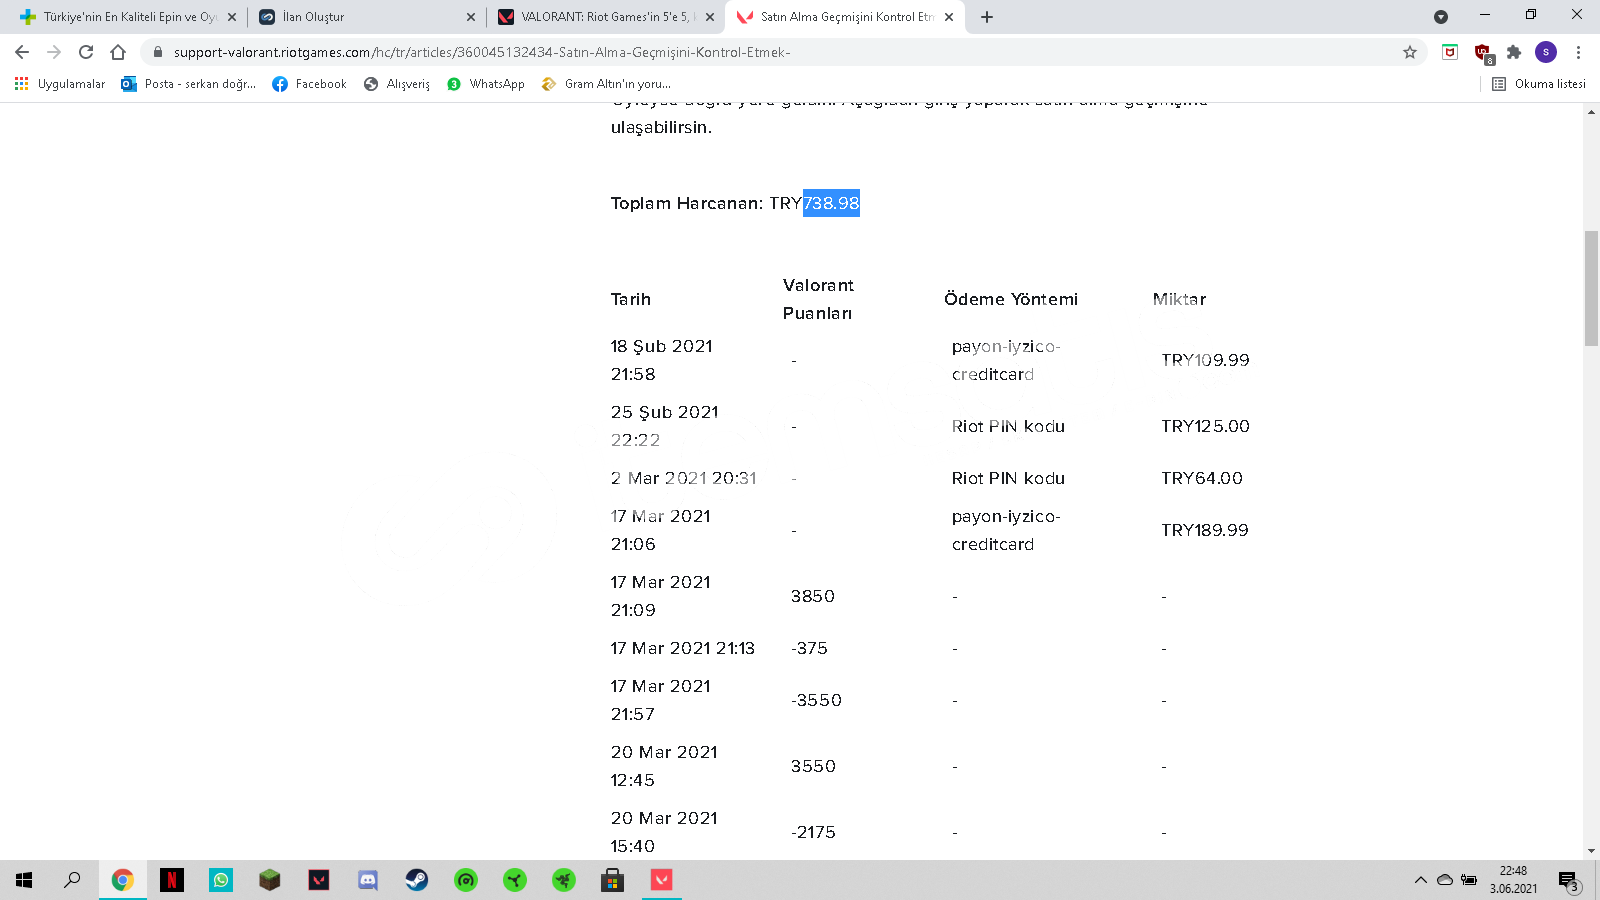Click the uBlock extension icon
The image size is (1600, 900).
click(x=1483, y=53)
